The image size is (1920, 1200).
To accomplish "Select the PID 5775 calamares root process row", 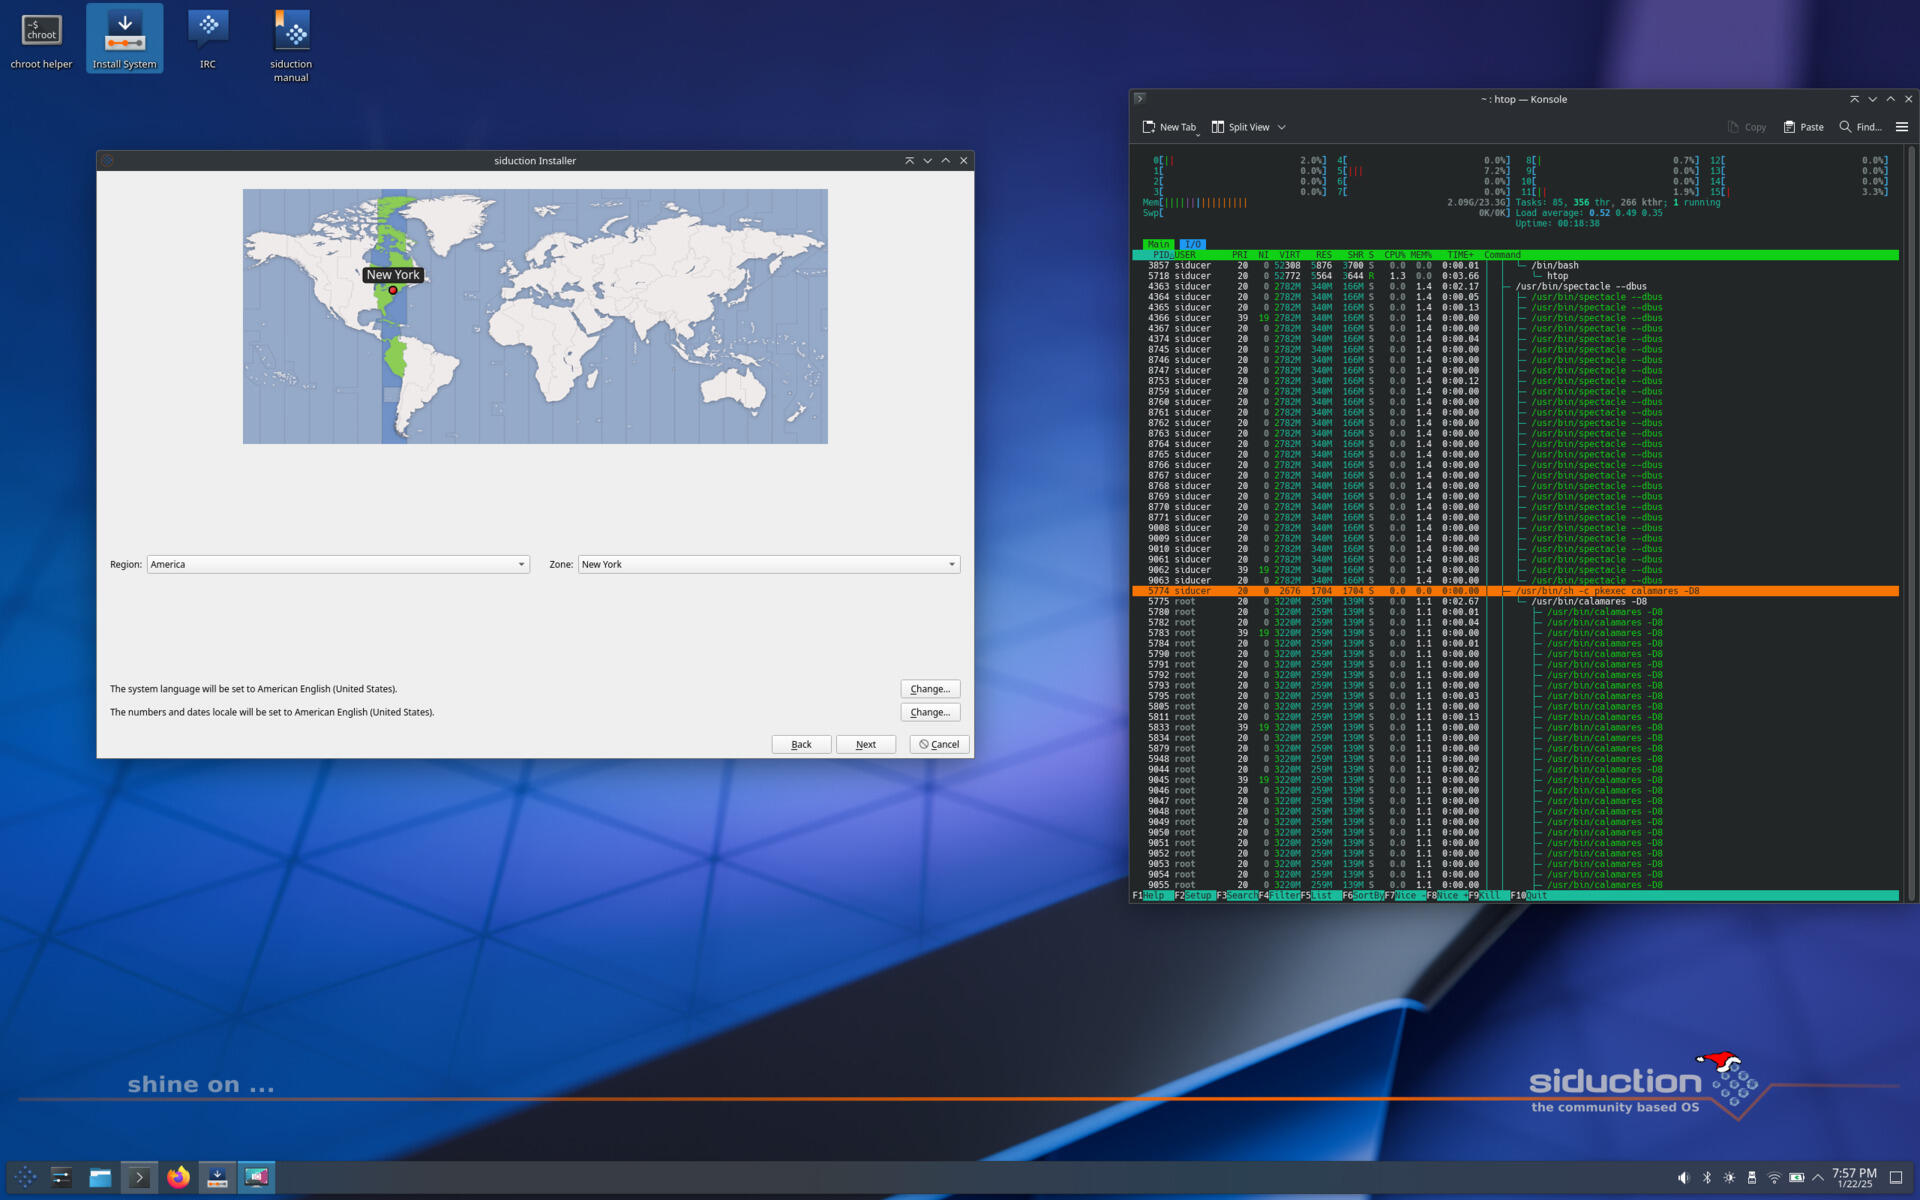I will pyautogui.click(x=1515, y=601).
